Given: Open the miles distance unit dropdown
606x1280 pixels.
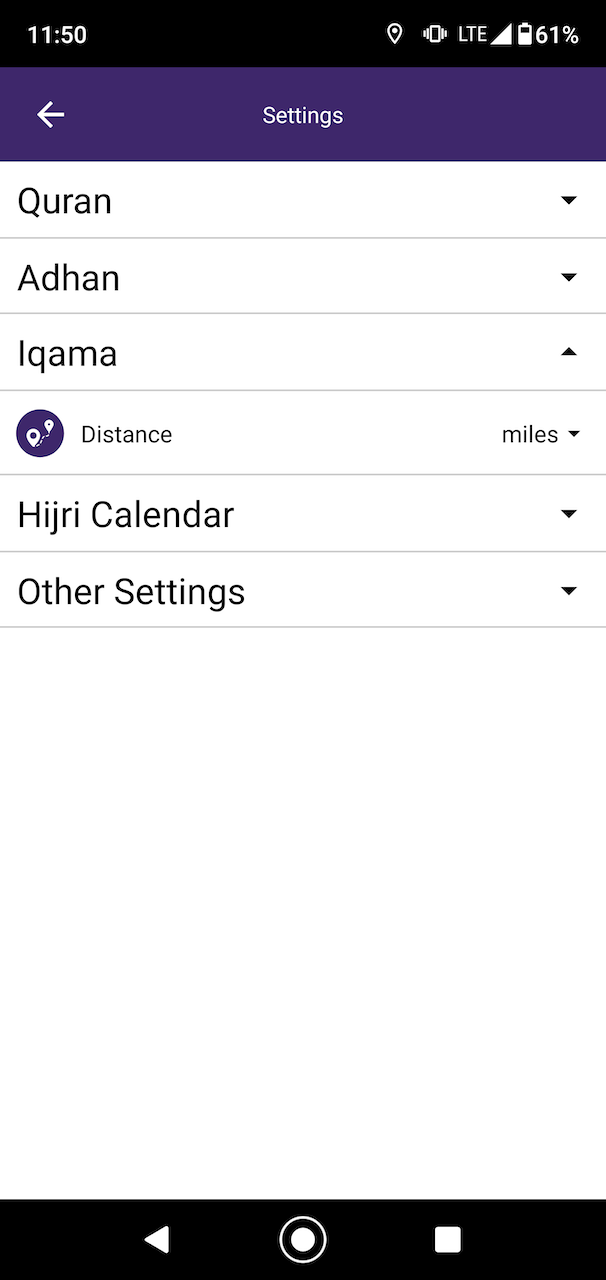Looking at the screenshot, I should (x=541, y=434).
